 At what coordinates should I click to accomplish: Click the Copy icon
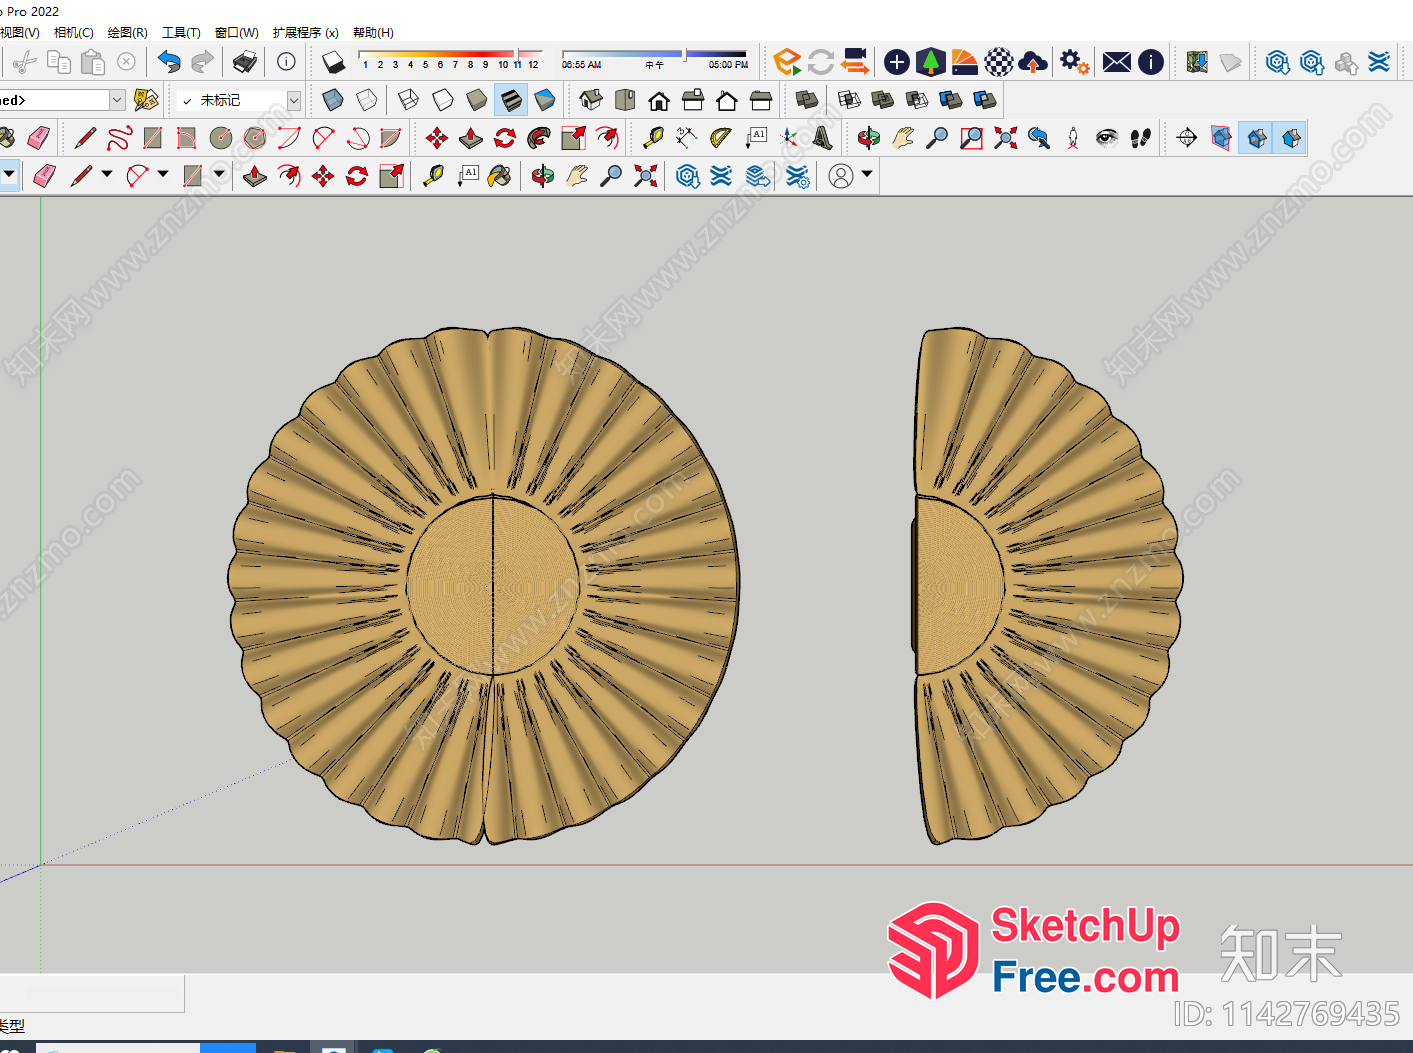(59, 62)
